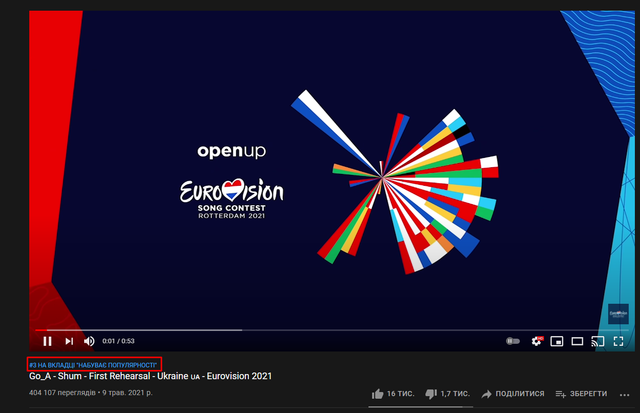This screenshot has width=640, height=413.
Task: Share the video via ПОДІЛИТИСЯ
Action: point(513,394)
